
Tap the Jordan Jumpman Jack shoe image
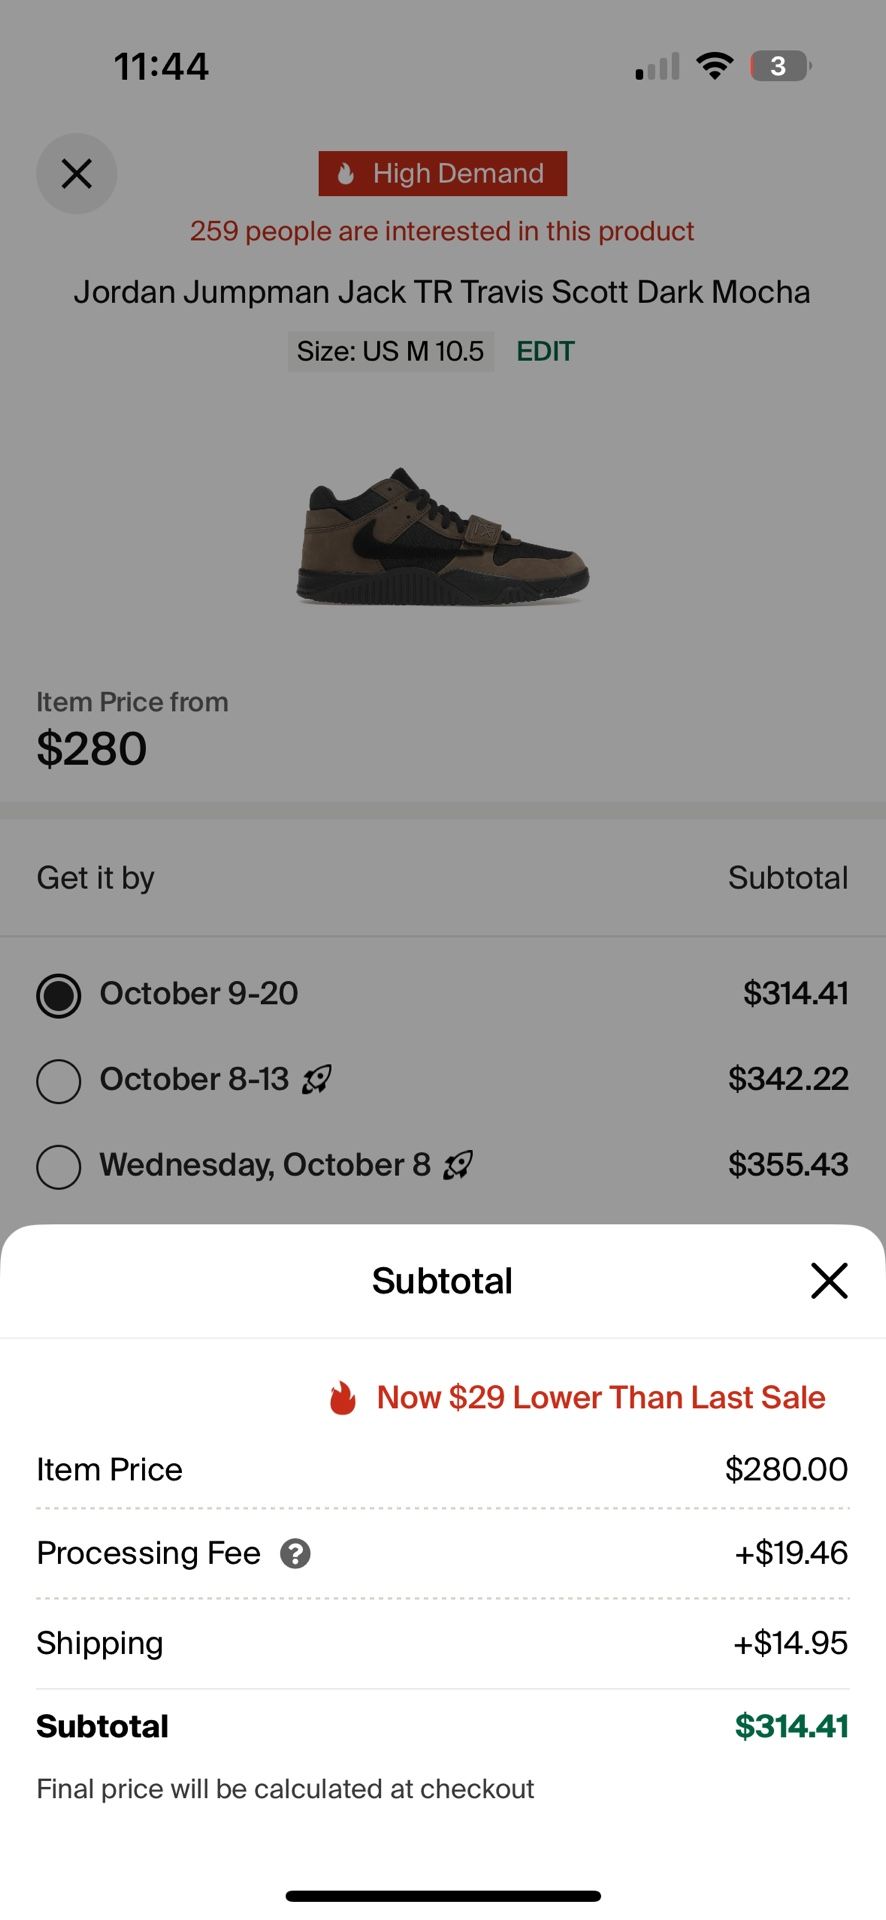(x=442, y=536)
